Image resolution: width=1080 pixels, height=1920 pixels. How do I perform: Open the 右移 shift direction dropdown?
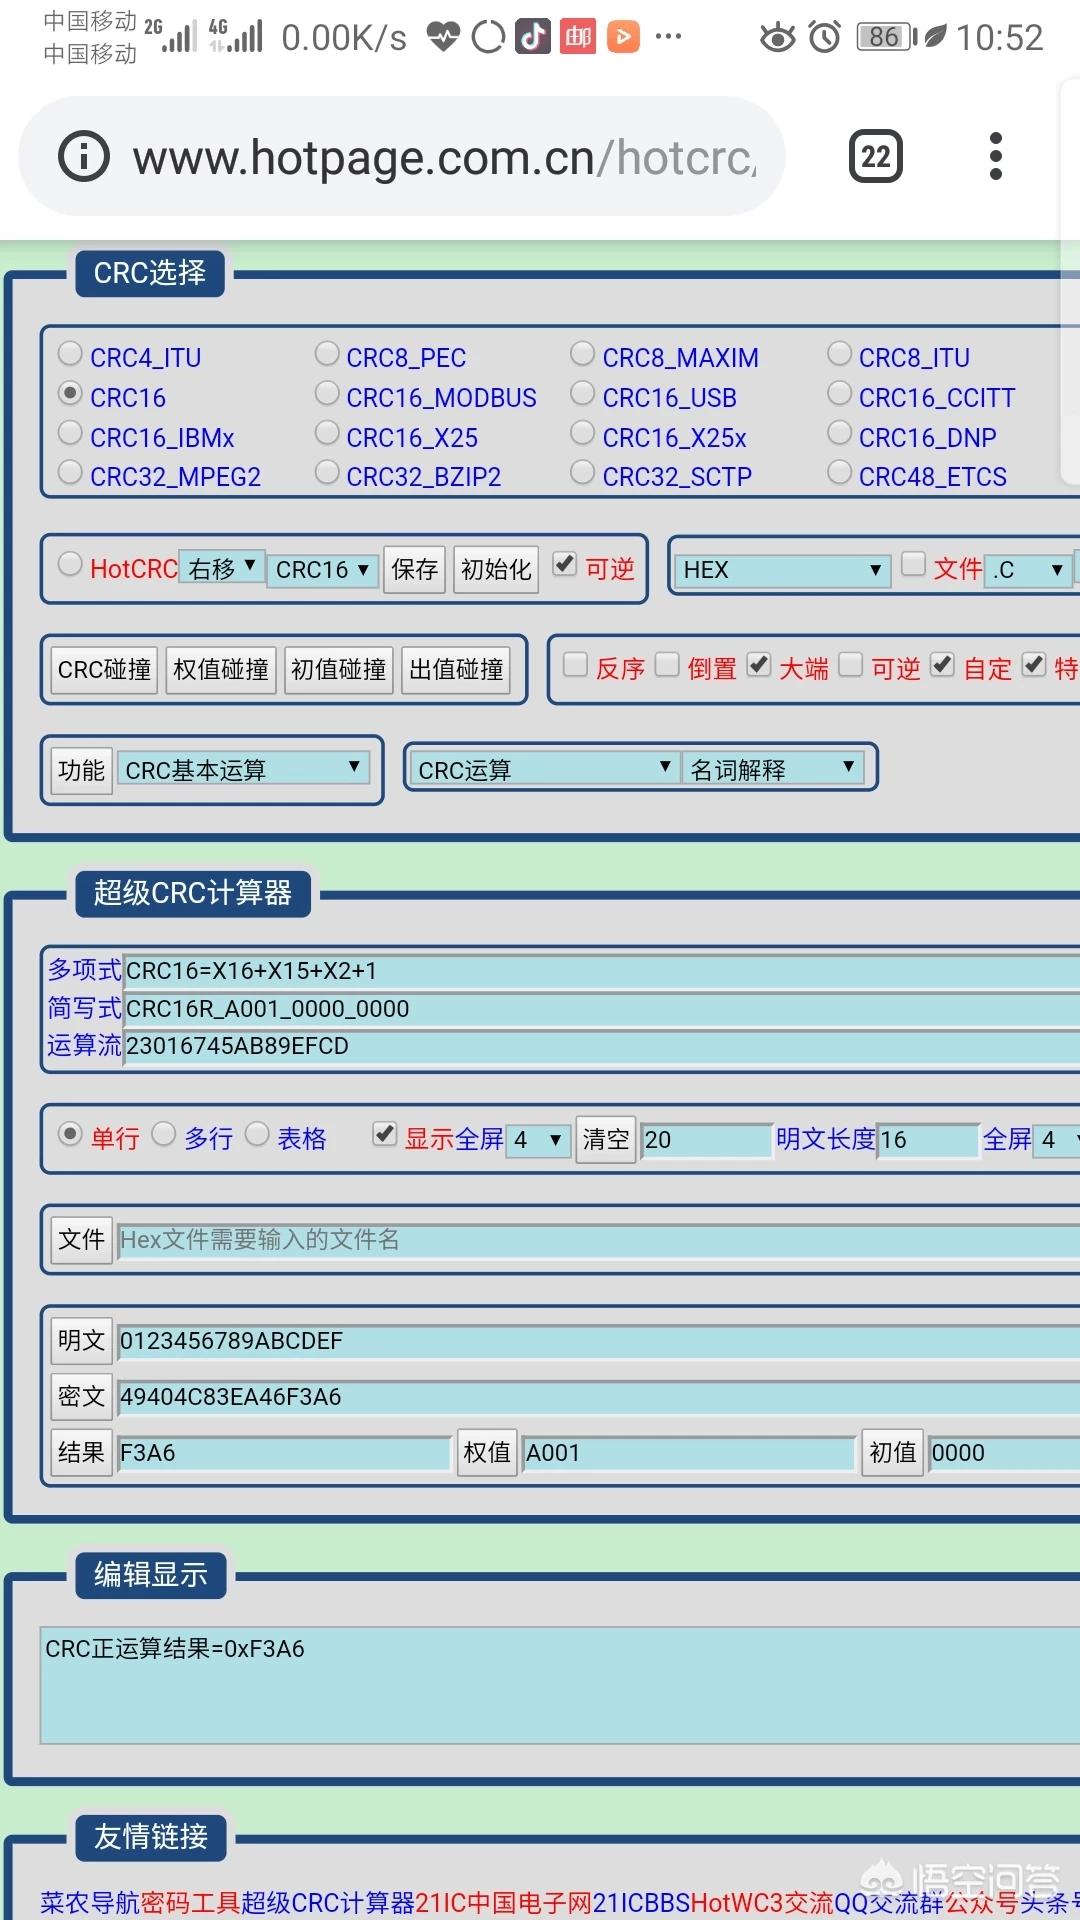point(222,568)
